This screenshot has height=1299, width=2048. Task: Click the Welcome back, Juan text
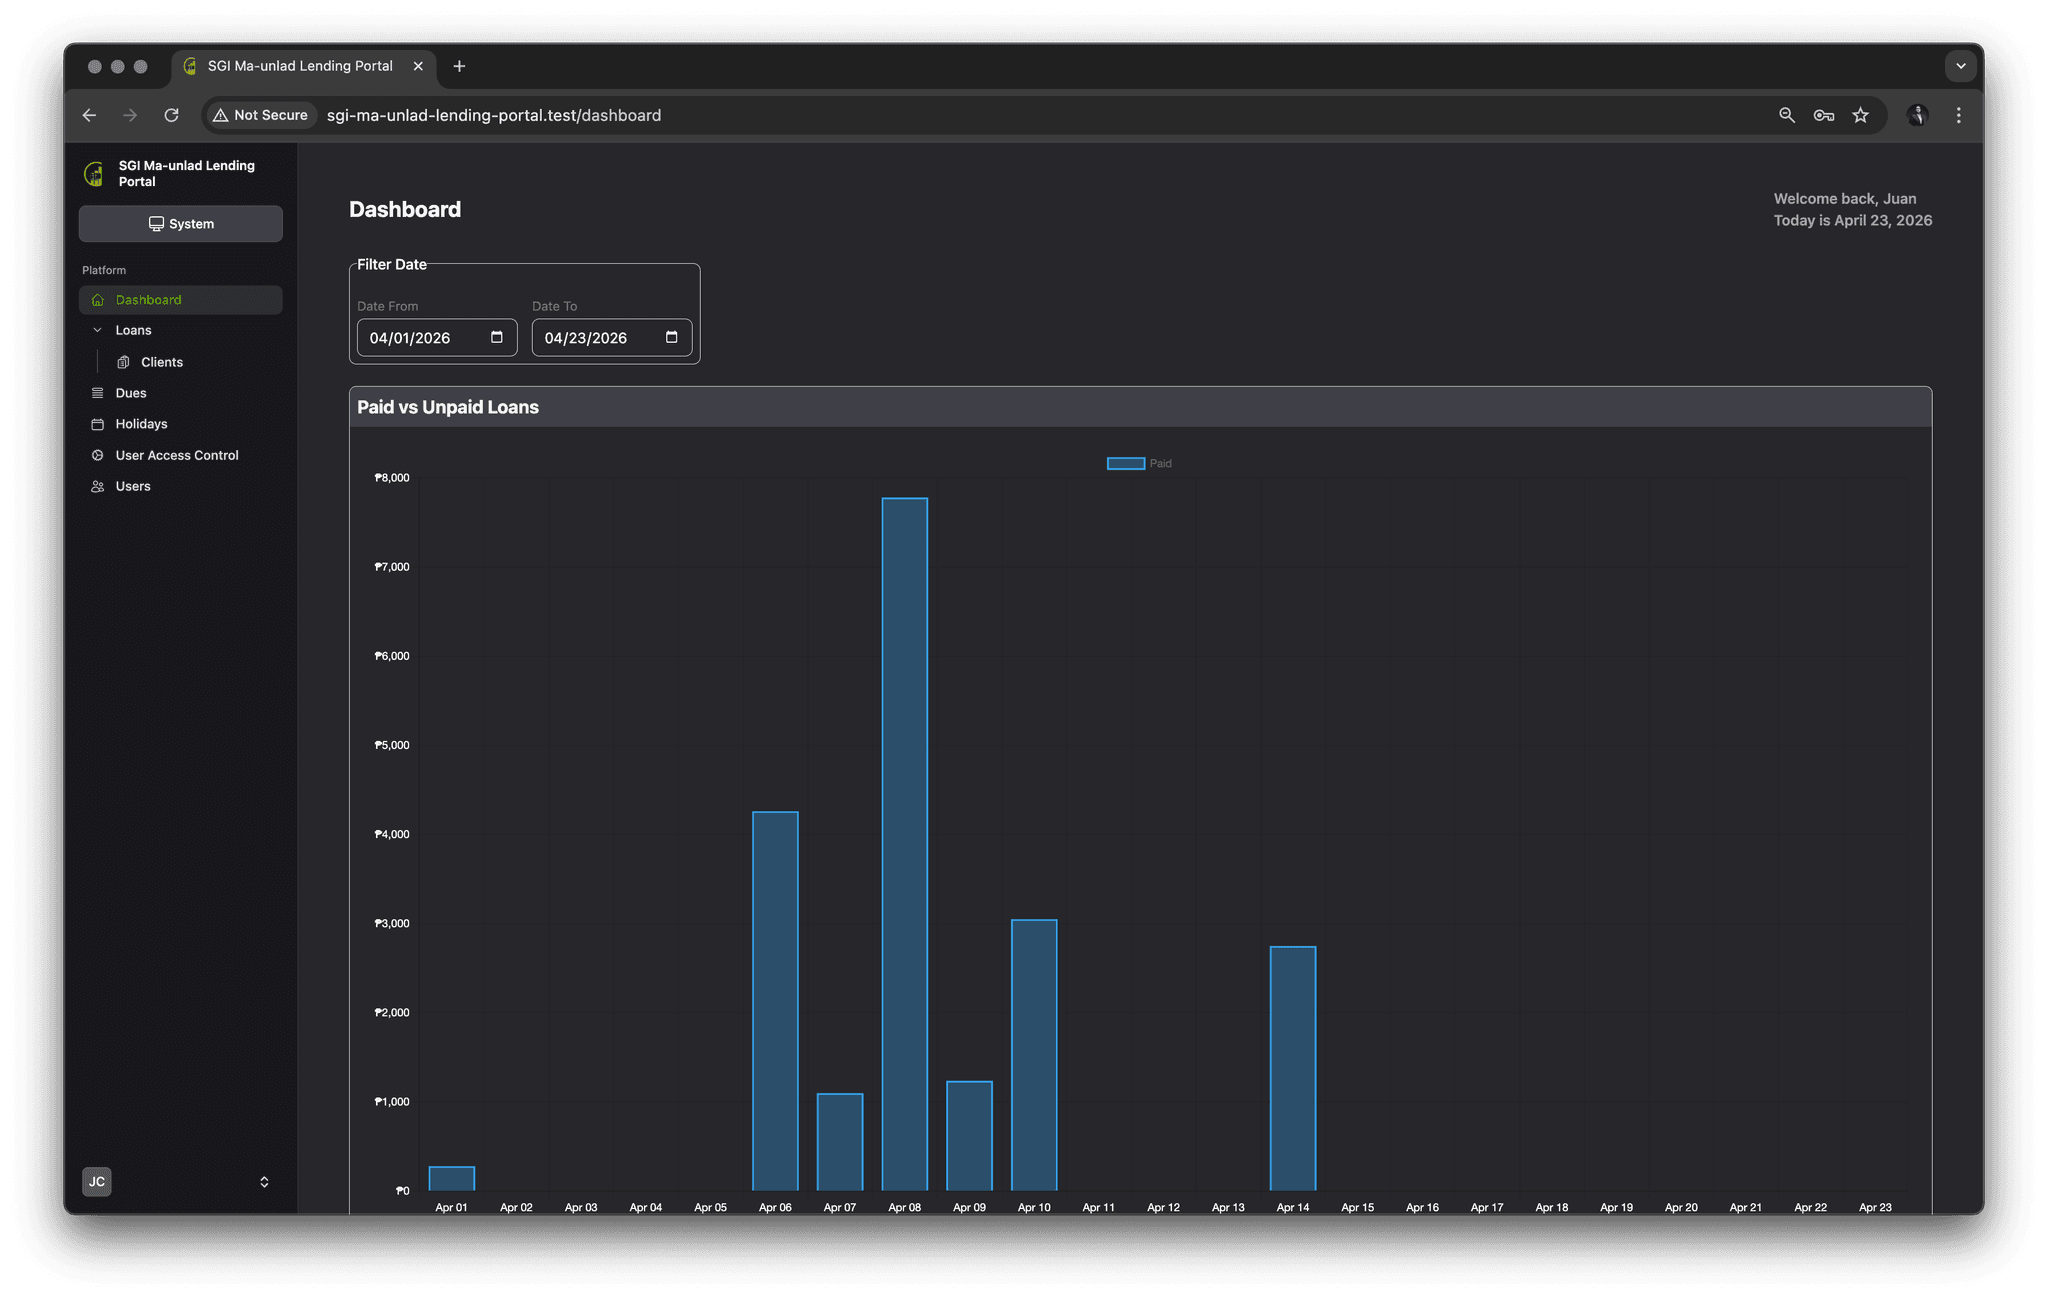(1845, 198)
